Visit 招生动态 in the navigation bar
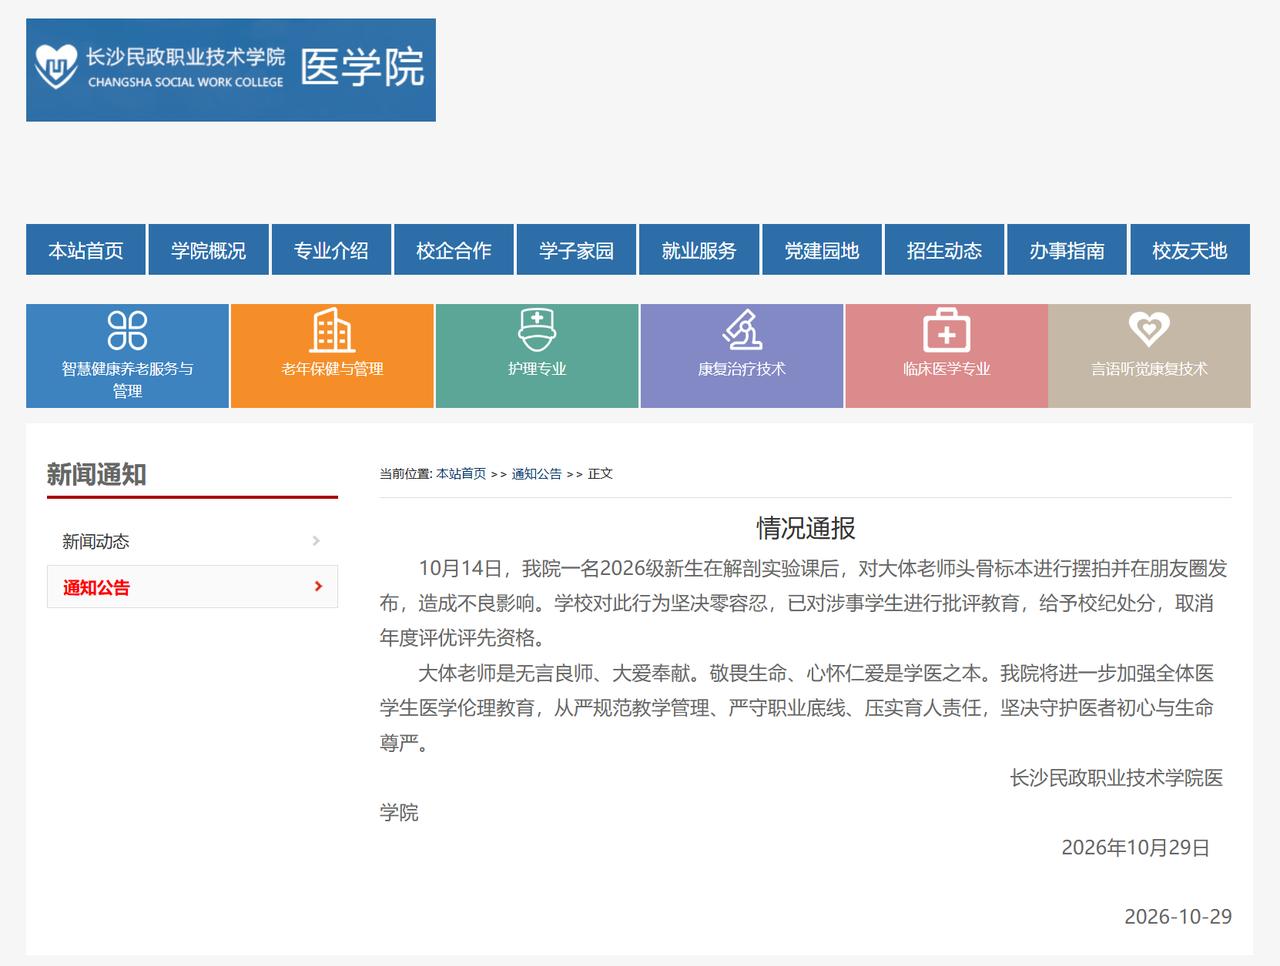The image size is (1280, 966). click(x=944, y=250)
